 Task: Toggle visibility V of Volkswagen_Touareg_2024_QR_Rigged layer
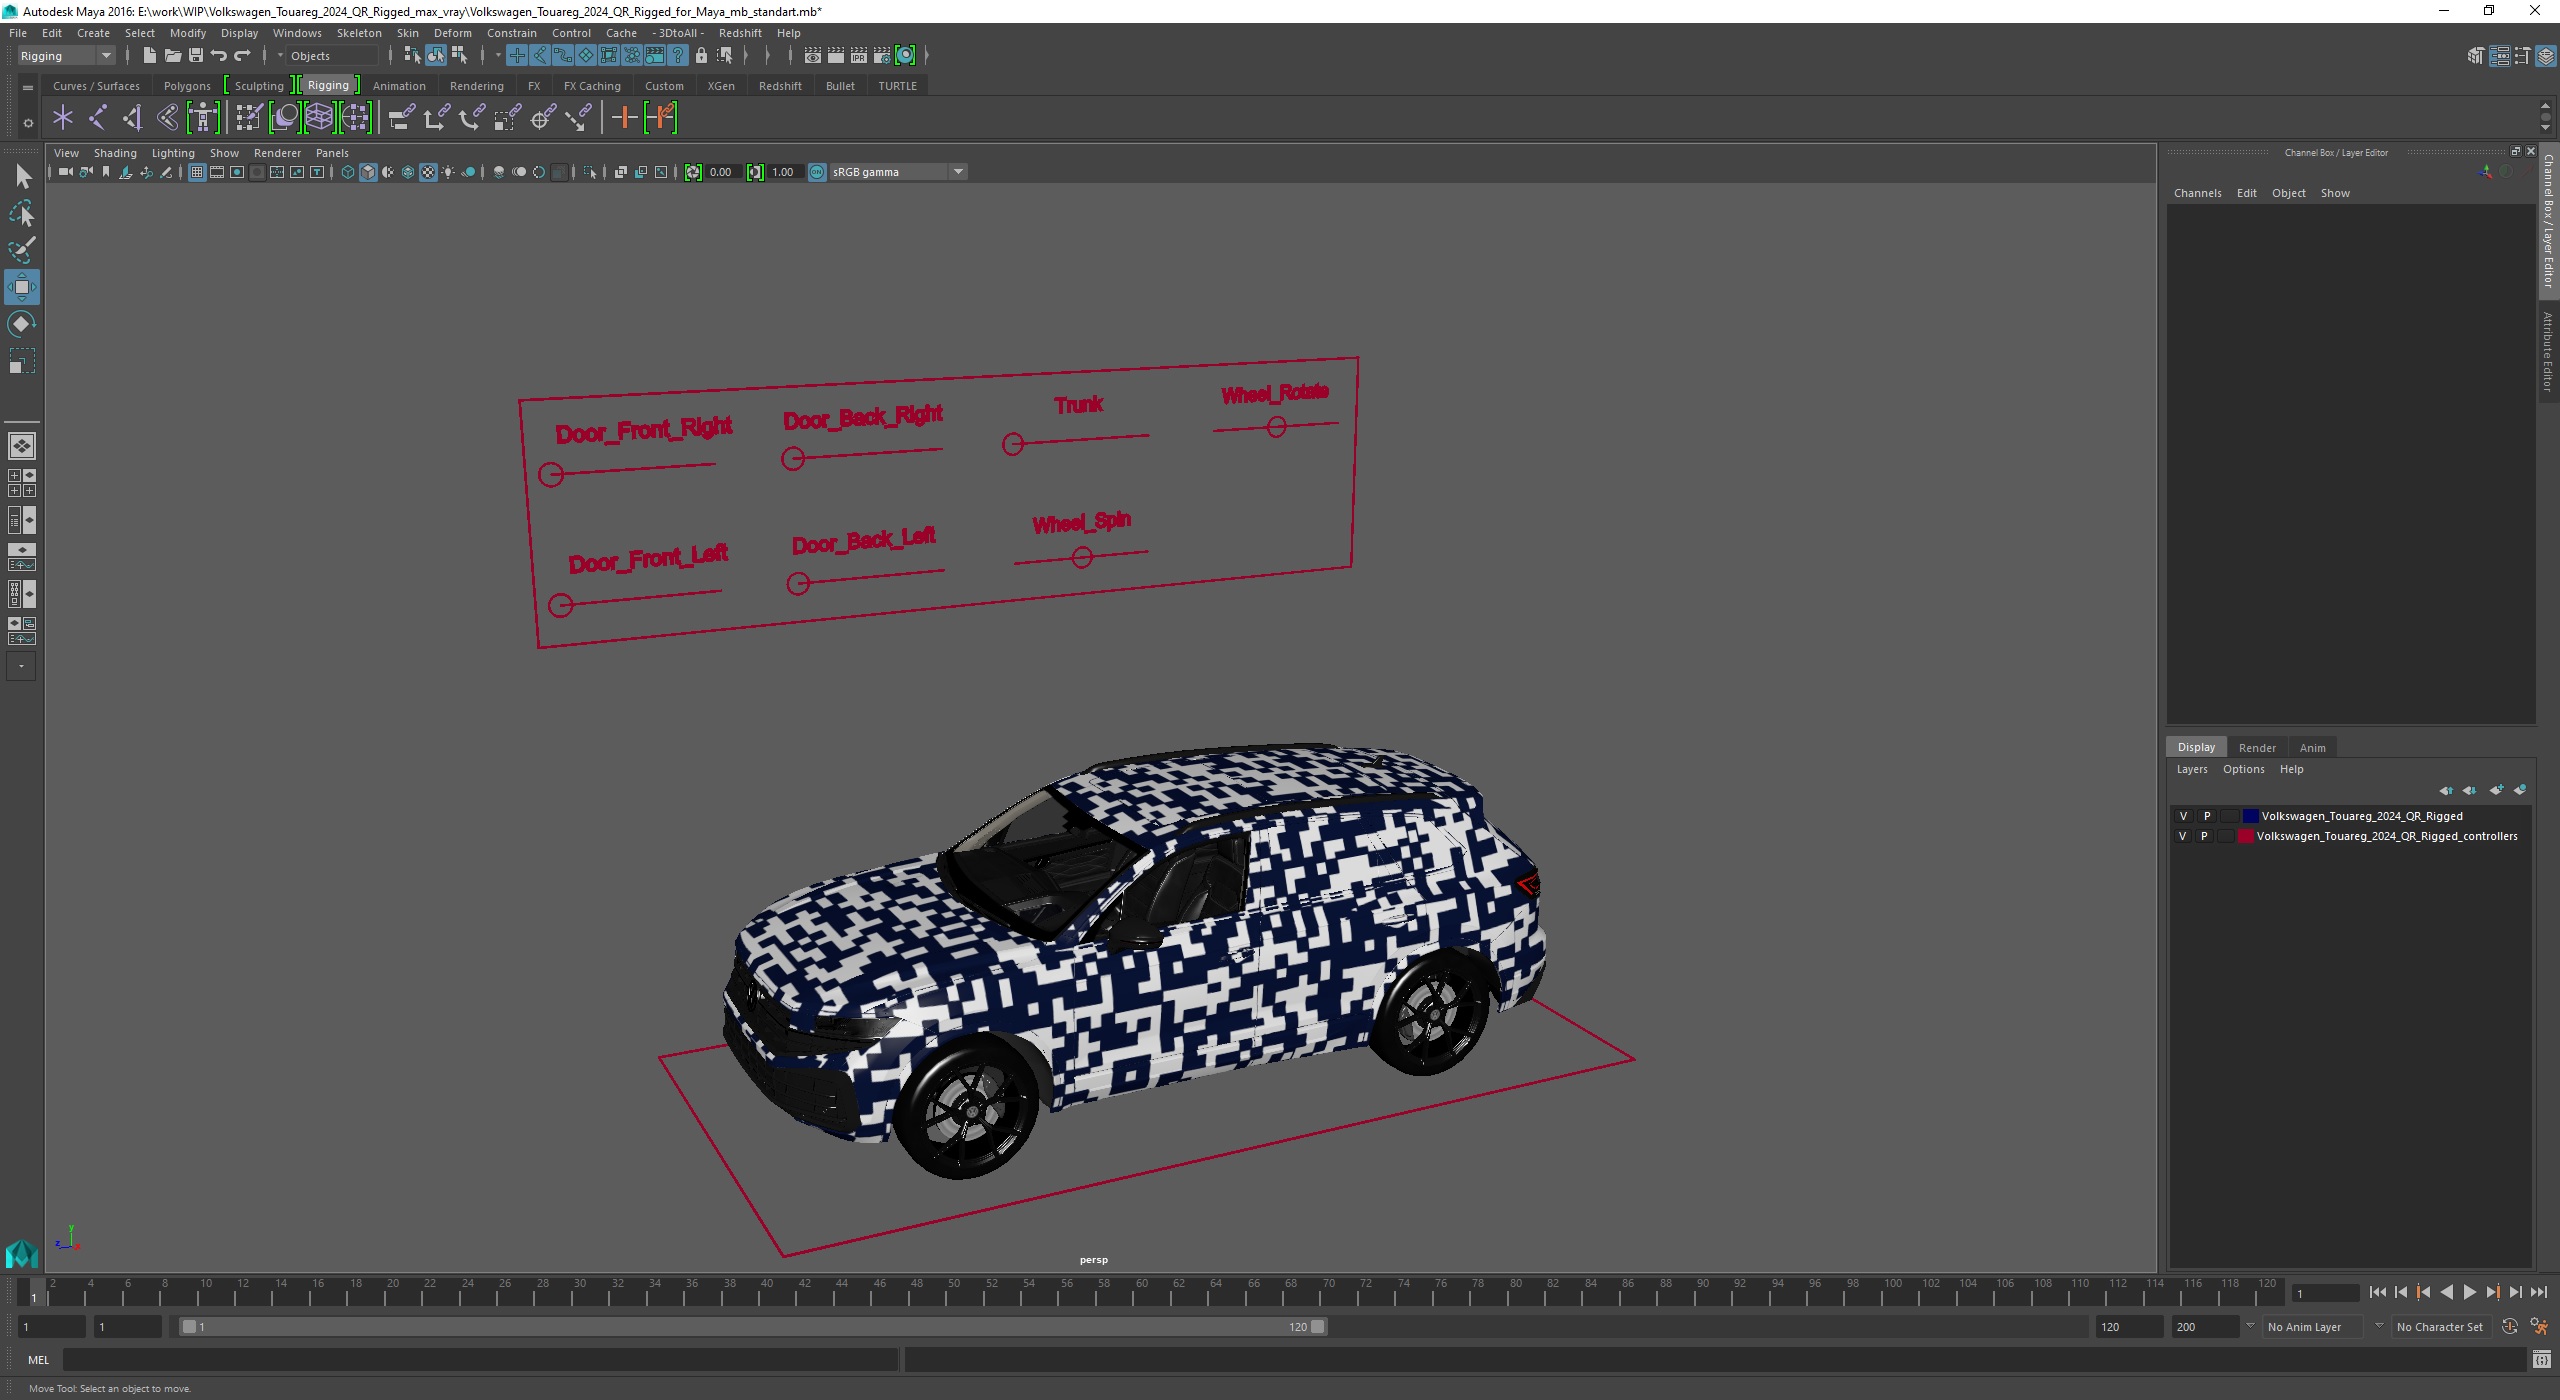coord(2183,816)
